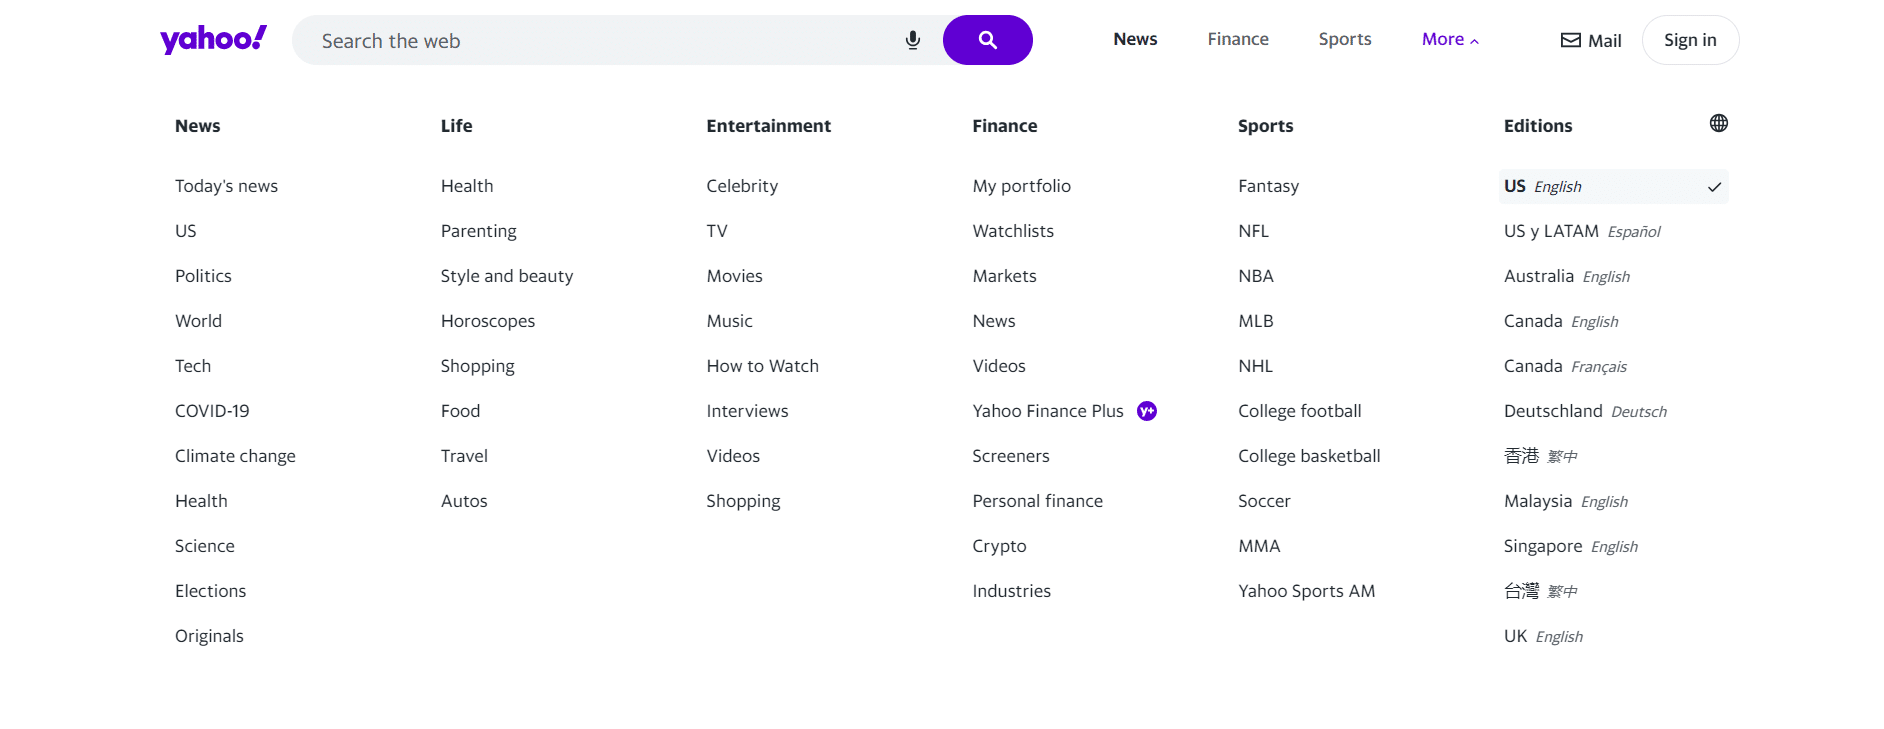Open Mail via the envelope icon
1884x729 pixels.
click(x=1571, y=40)
